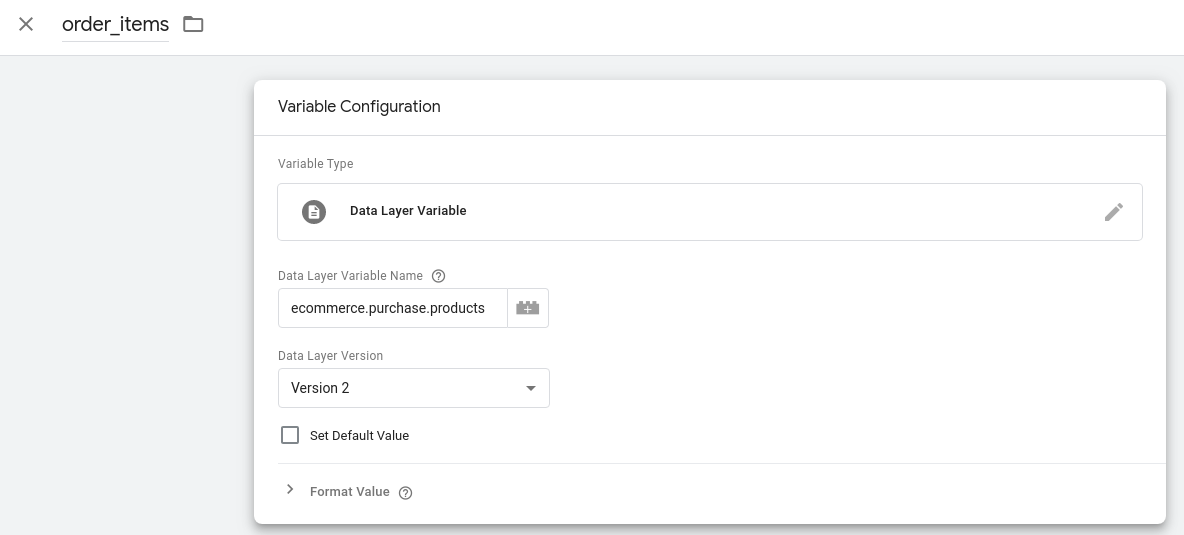
Task: Insert a variable using the brick icon
Action: pos(528,308)
